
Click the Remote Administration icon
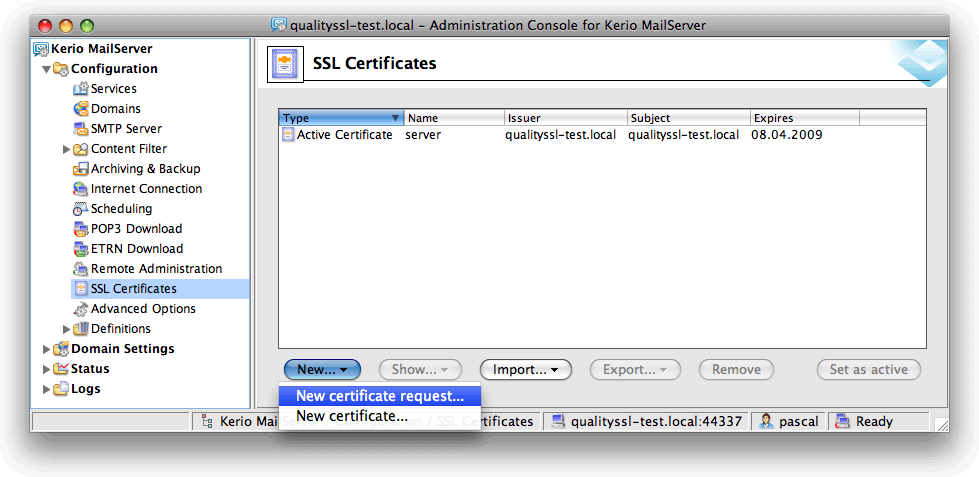[x=81, y=268]
